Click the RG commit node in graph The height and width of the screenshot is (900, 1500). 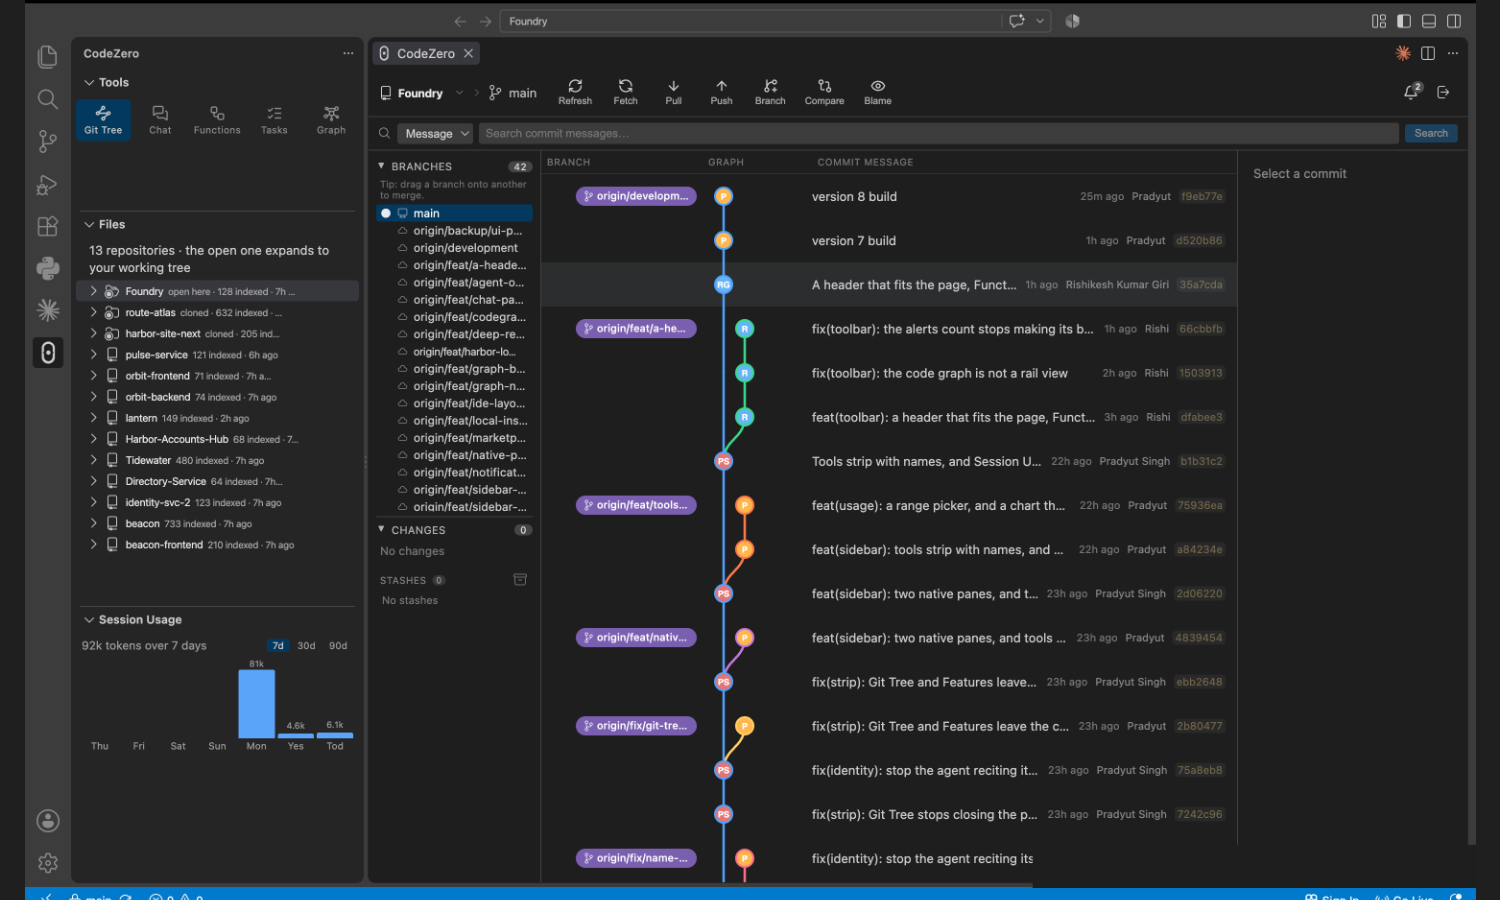723,285
